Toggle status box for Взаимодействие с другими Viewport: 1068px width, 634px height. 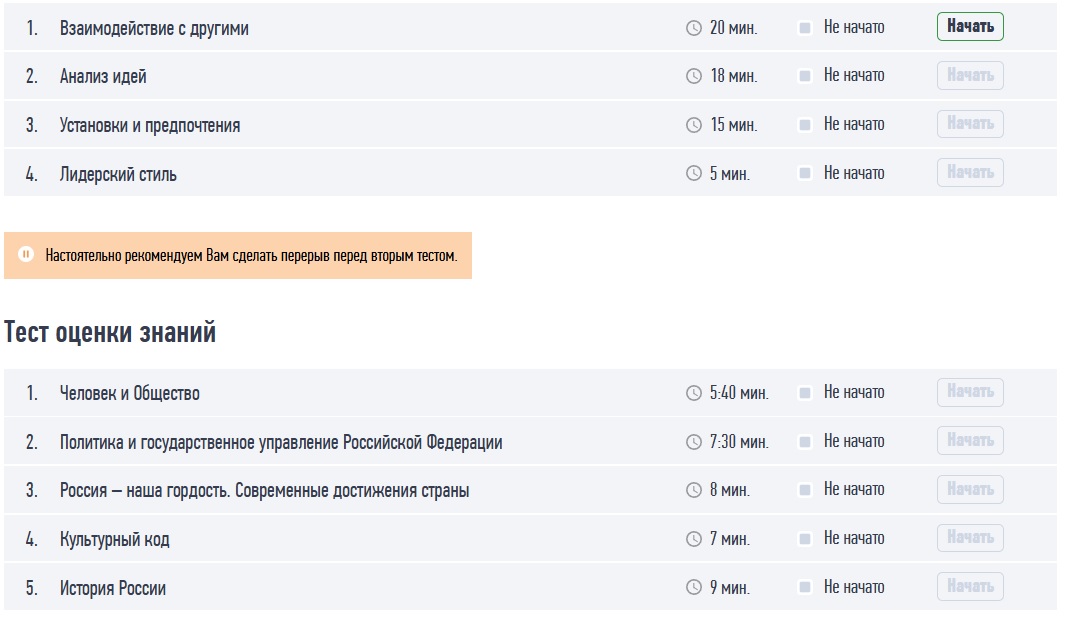(805, 28)
